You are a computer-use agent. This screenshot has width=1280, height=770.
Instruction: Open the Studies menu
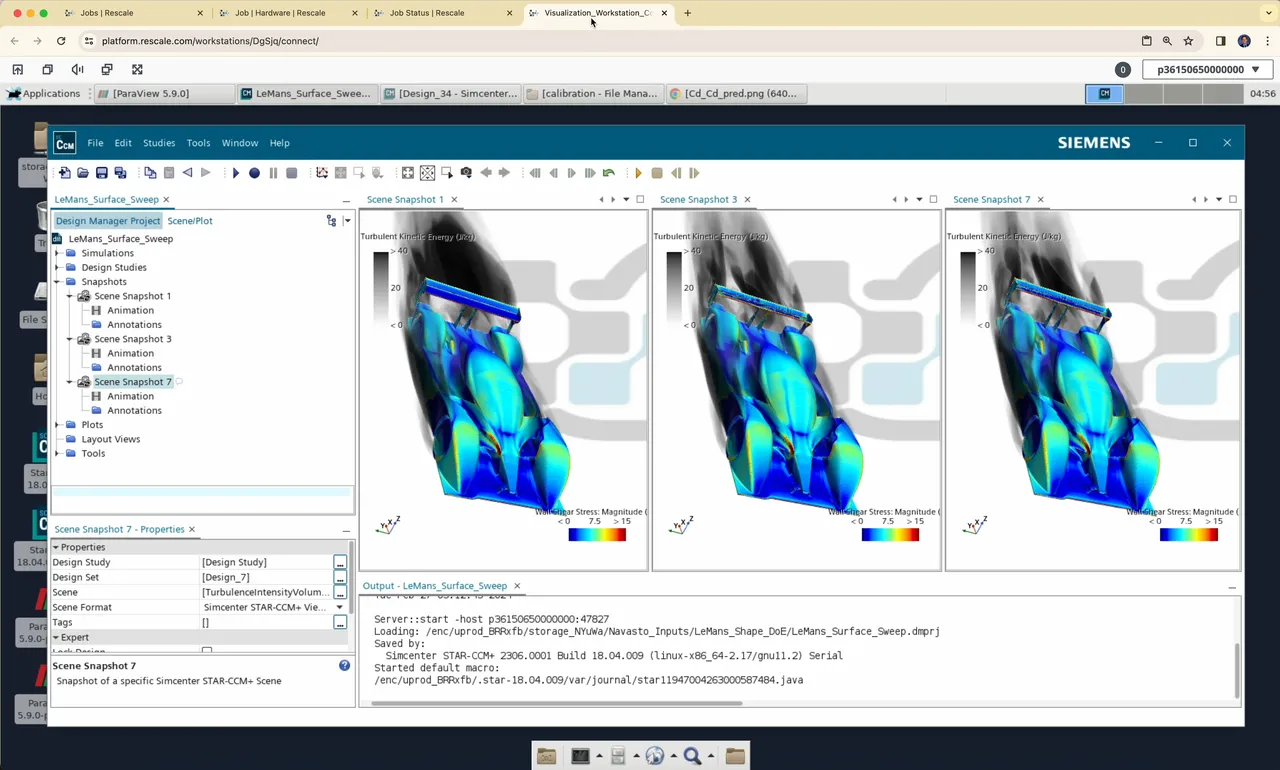[159, 143]
